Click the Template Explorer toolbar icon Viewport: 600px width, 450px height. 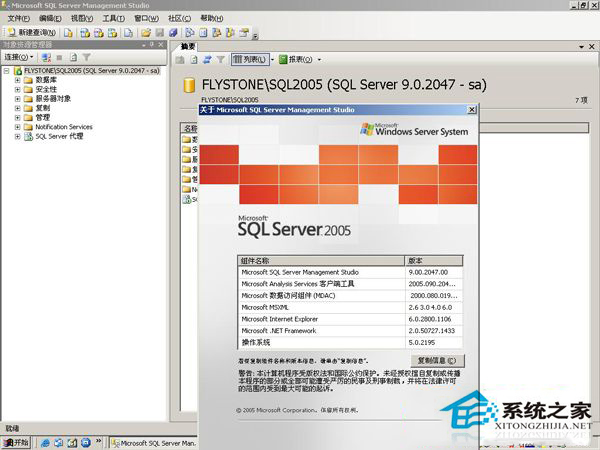230,33
